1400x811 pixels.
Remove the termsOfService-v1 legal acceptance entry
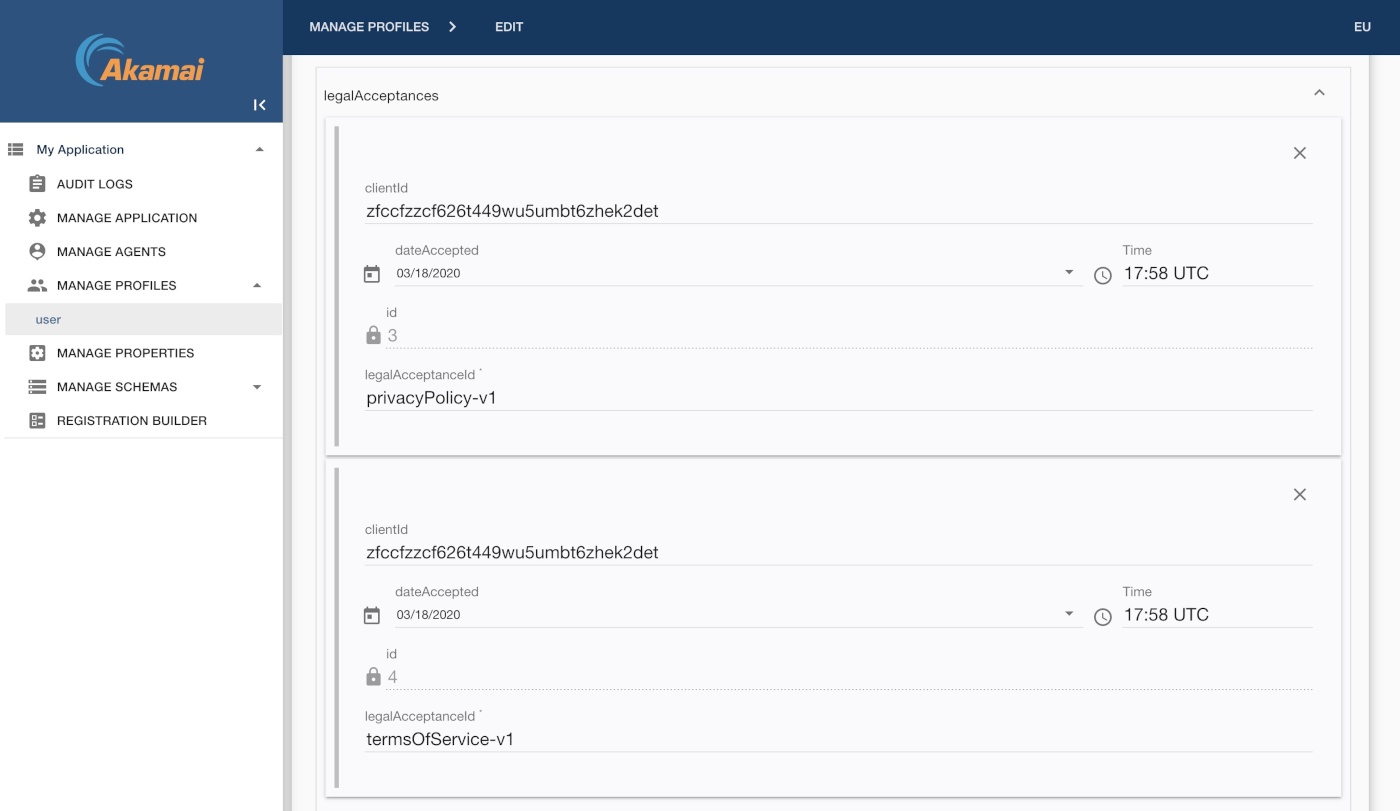(x=1299, y=495)
